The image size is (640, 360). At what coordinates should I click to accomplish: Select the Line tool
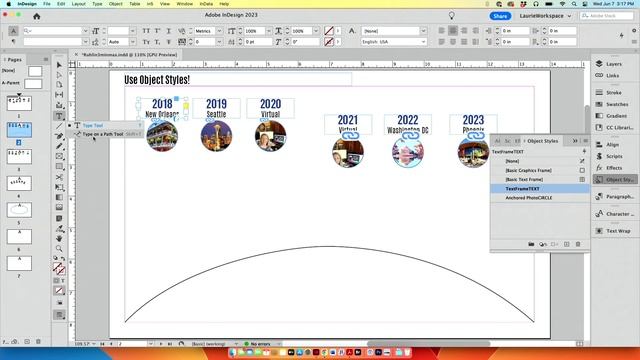pyautogui.click(x=59, y=126)
